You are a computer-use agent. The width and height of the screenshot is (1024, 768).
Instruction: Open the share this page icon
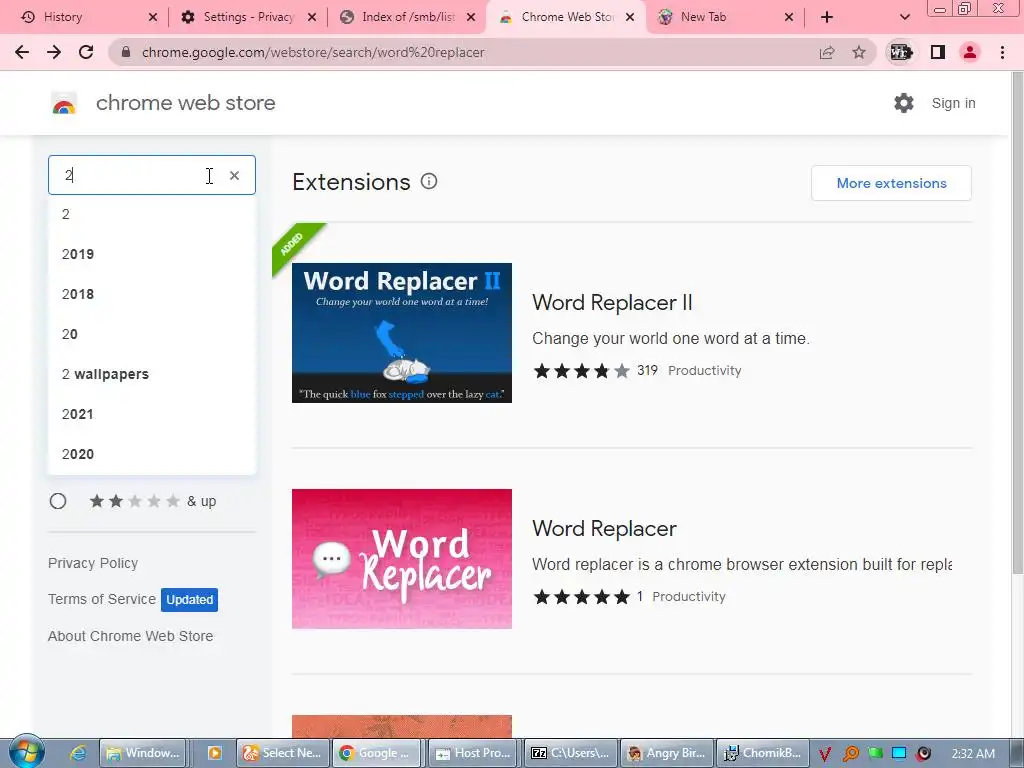pyautogui.click(x=827, y=52)
